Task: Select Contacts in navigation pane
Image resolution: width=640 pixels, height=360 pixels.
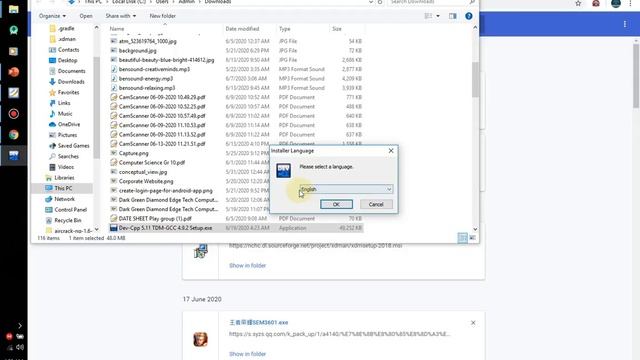Action: (x=64, y=49)
